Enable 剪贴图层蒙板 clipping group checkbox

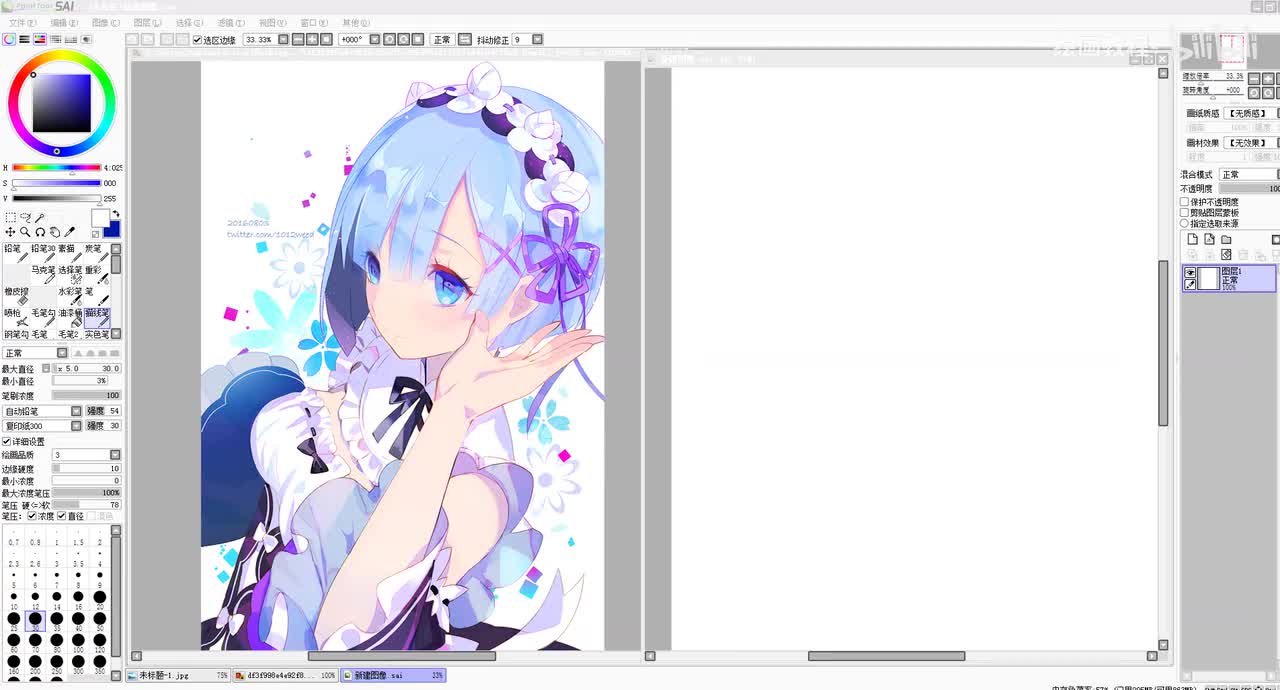coord(1185,213)
